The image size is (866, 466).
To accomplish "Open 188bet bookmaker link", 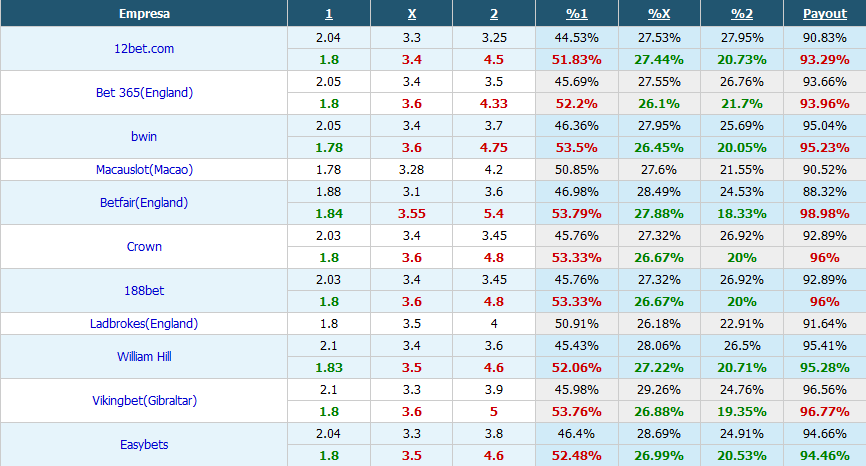I will [144, 290].
